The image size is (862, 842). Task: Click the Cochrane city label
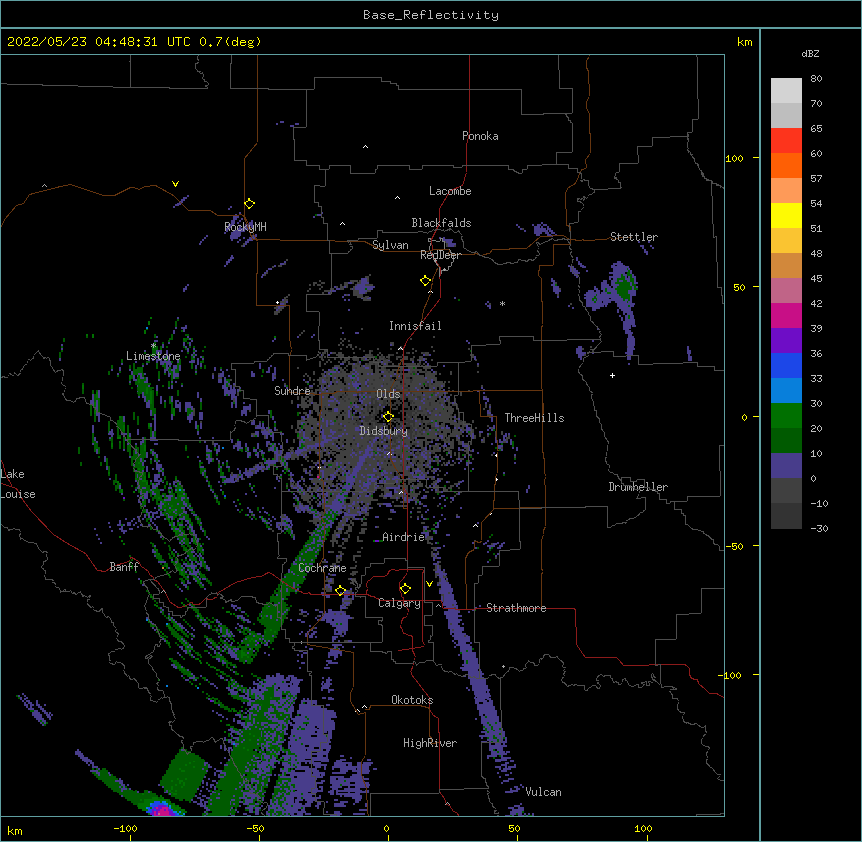[x=322, y=568]
